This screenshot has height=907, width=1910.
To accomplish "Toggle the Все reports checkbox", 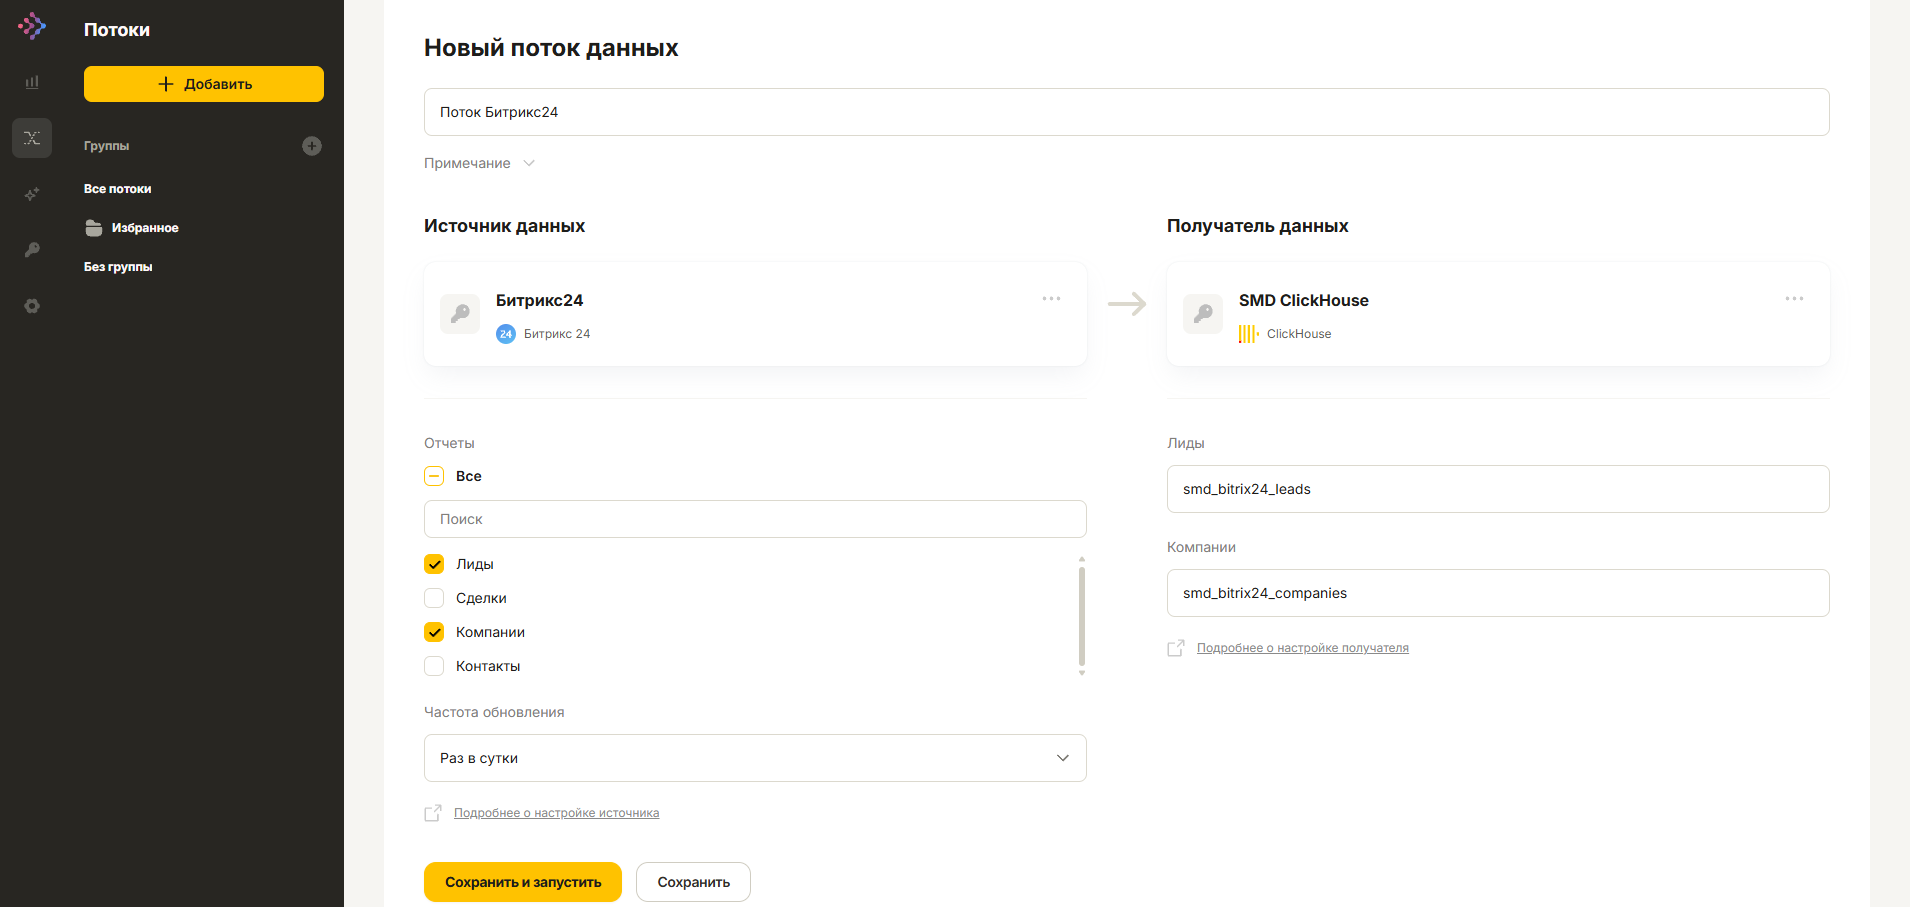I will (434, 476).
